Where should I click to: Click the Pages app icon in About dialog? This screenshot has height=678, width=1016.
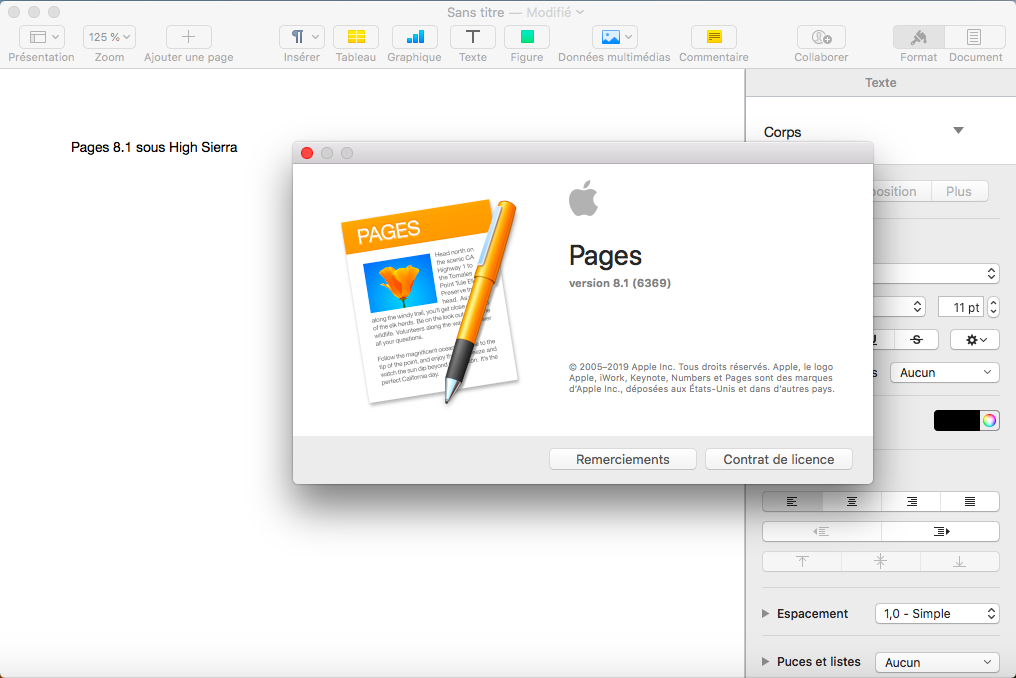(x=430, y=300)
